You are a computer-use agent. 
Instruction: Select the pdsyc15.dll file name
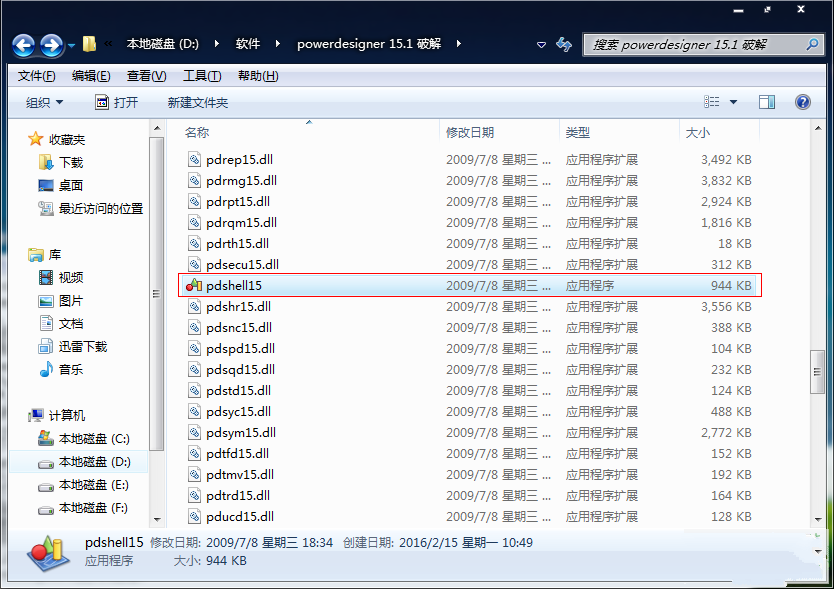pyautogui.click(x=238, y=411)
